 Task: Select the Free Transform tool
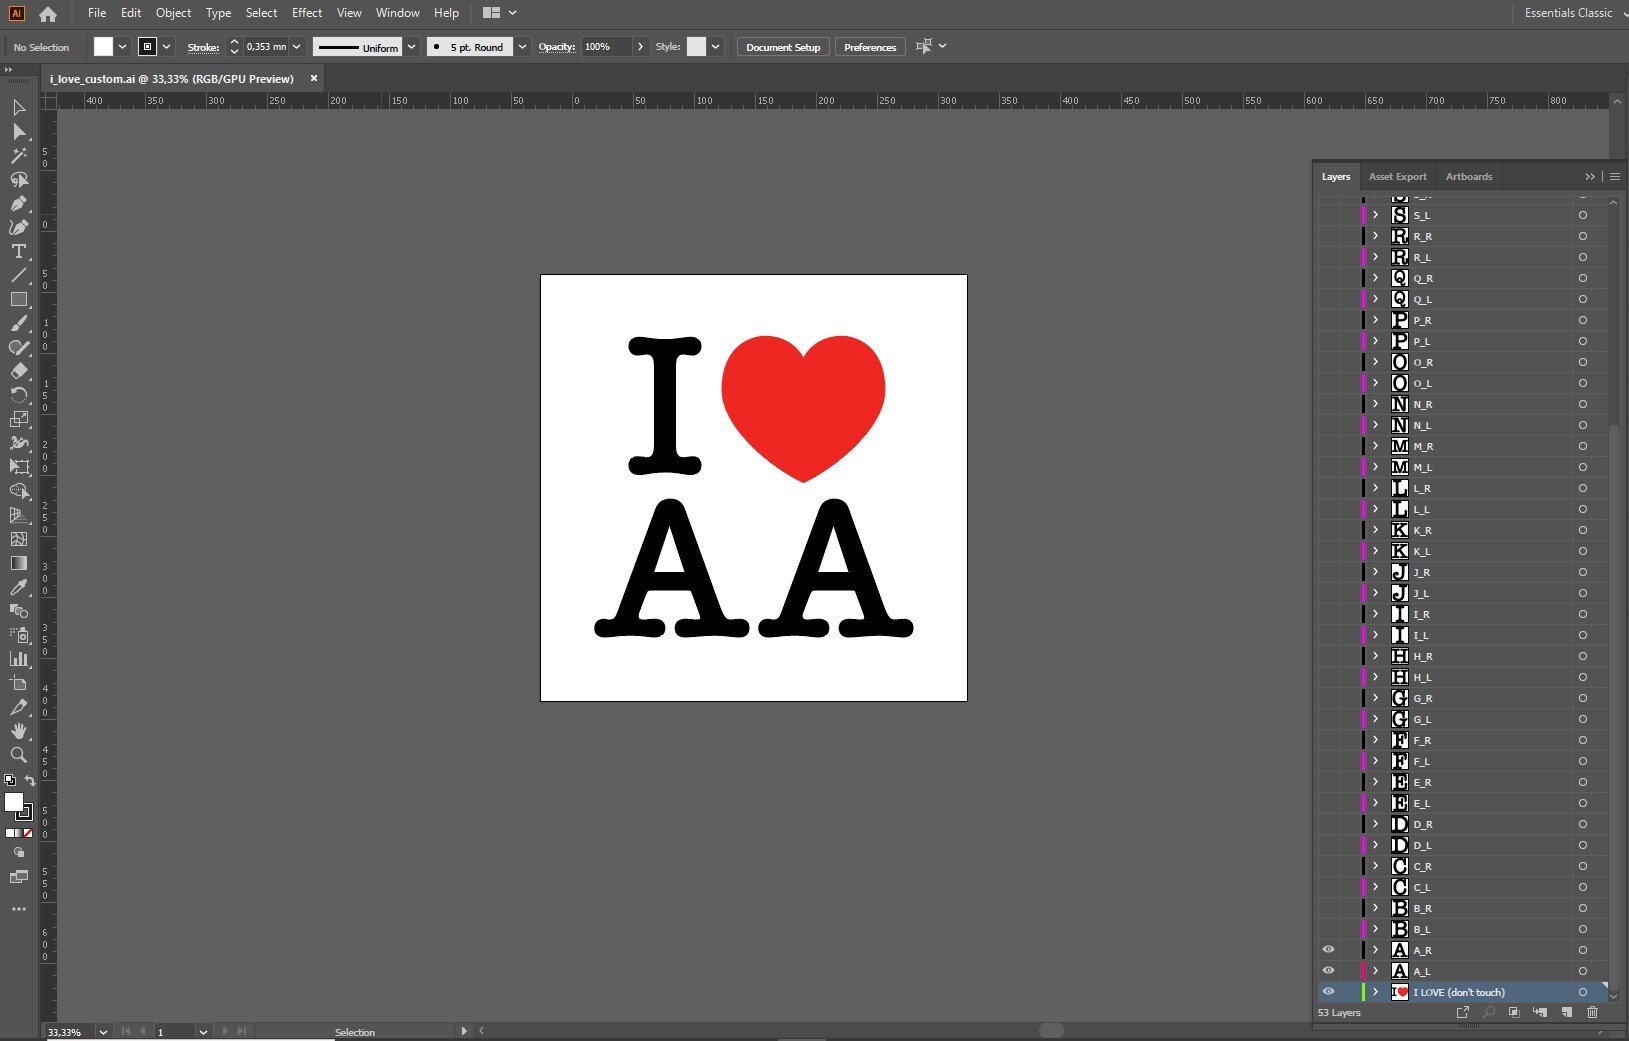tap(18, 467)
